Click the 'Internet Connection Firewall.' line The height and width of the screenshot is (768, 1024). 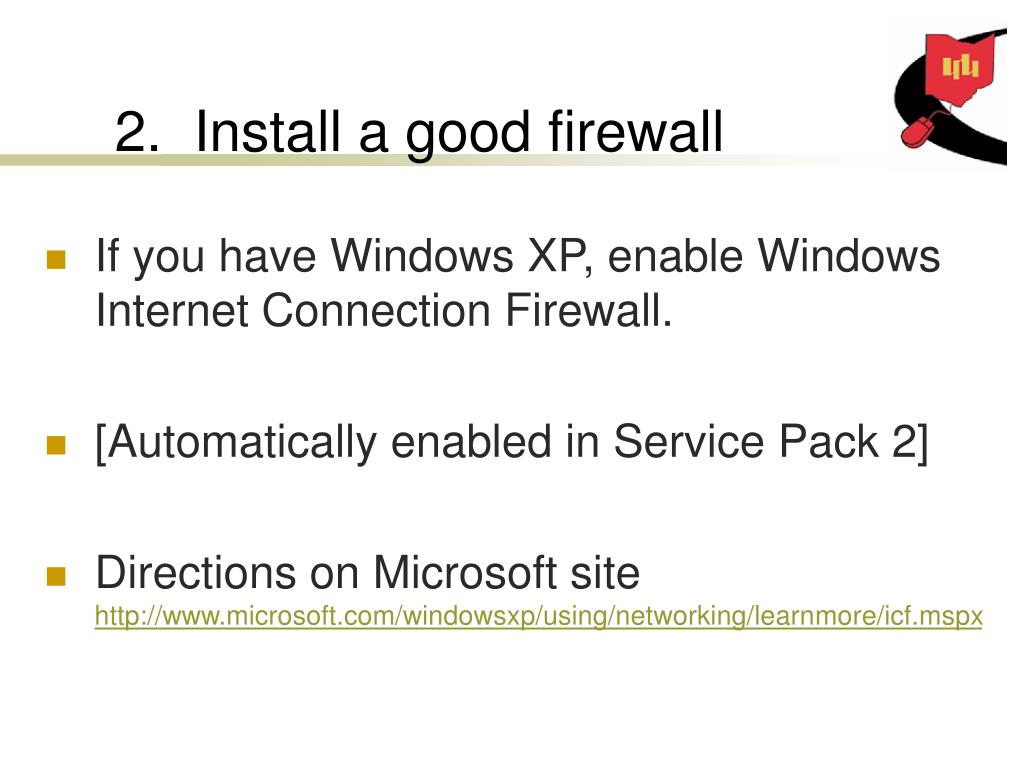[383, 310]
